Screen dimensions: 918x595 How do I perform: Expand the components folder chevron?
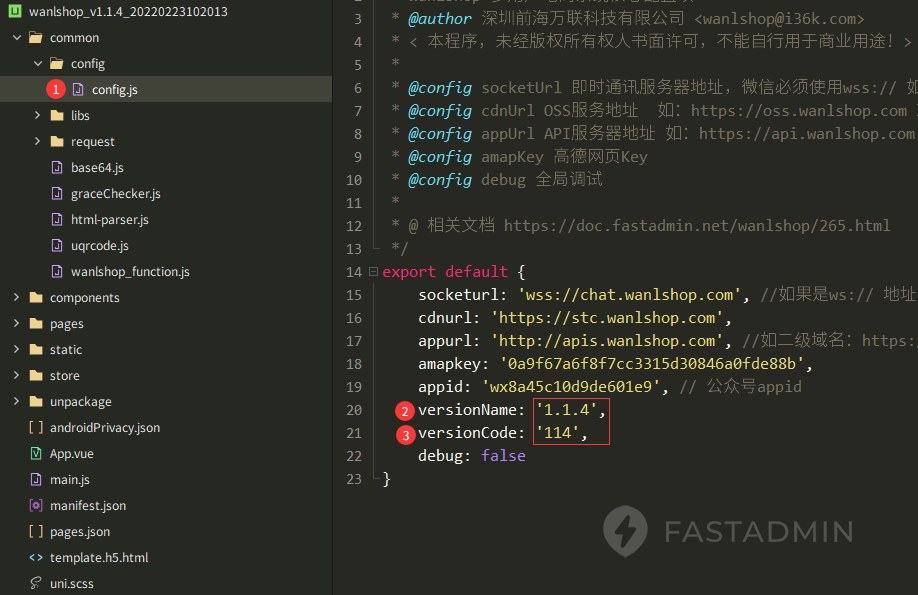tap(16, 298)
